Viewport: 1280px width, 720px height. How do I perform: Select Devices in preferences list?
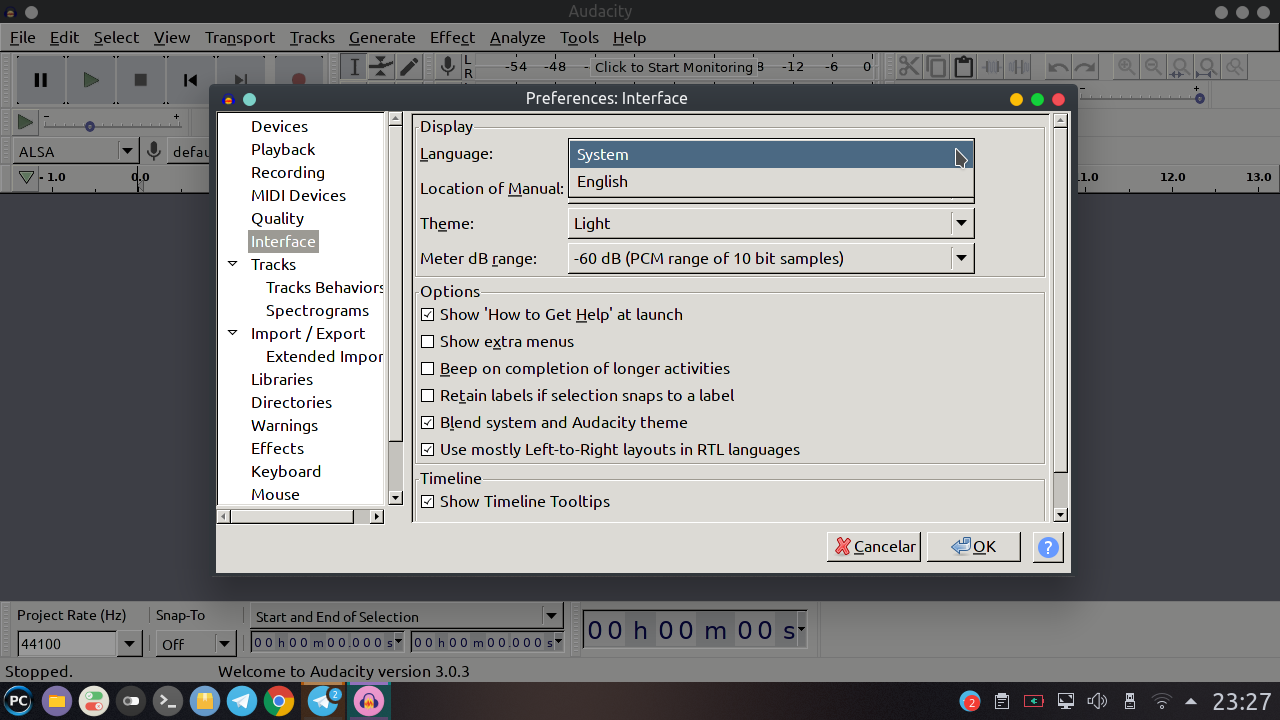[x=279, y=127]
